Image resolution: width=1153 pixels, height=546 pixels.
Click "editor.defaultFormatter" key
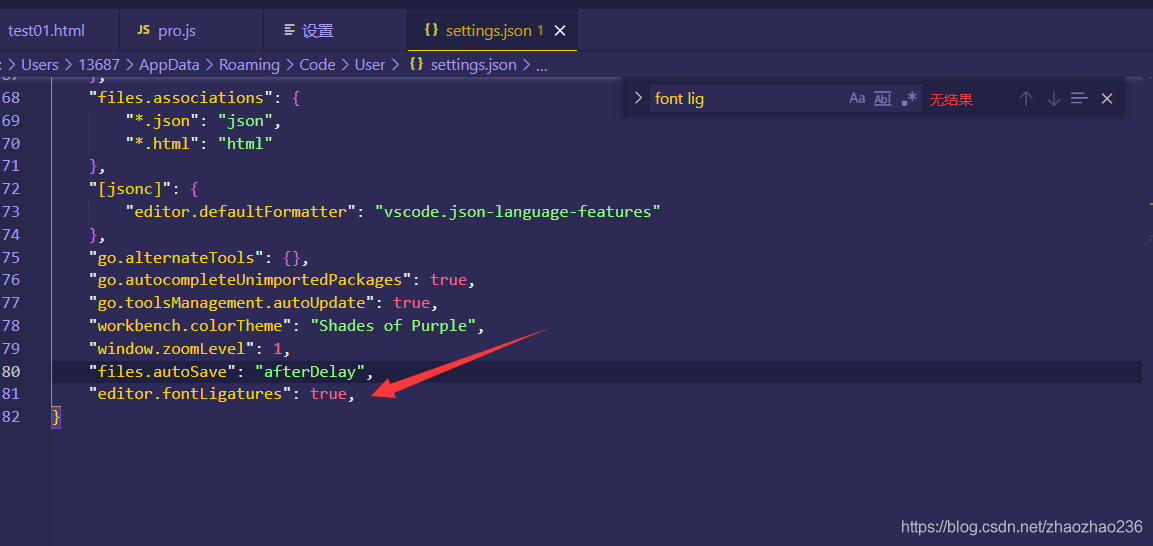click(241, 212)
